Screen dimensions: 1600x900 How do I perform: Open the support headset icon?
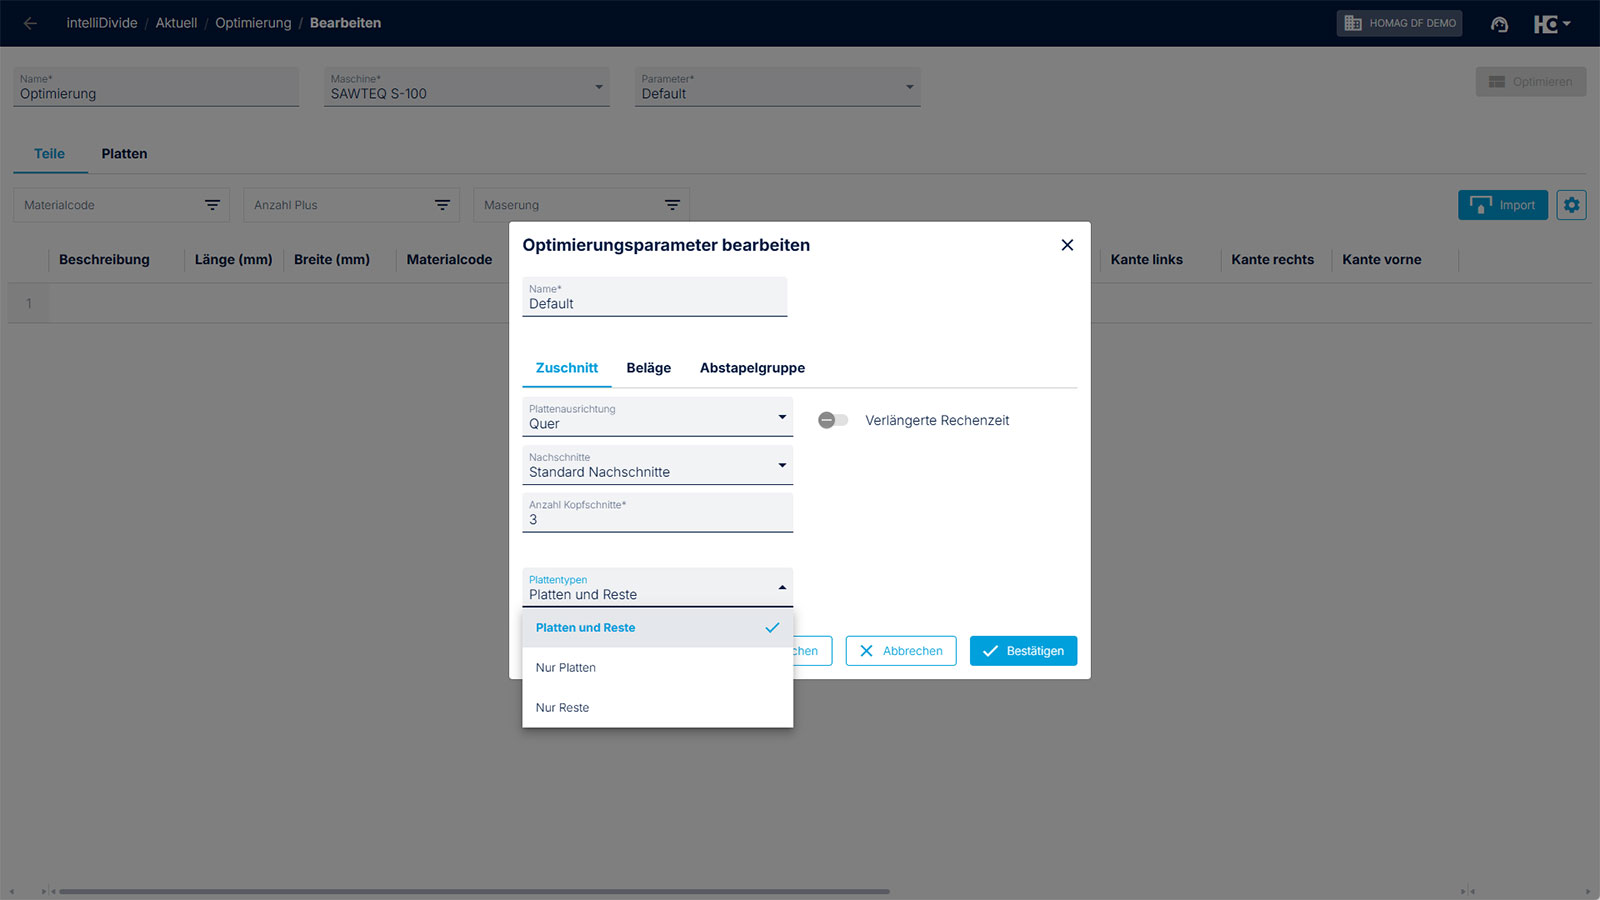(x=1499, y=24)
